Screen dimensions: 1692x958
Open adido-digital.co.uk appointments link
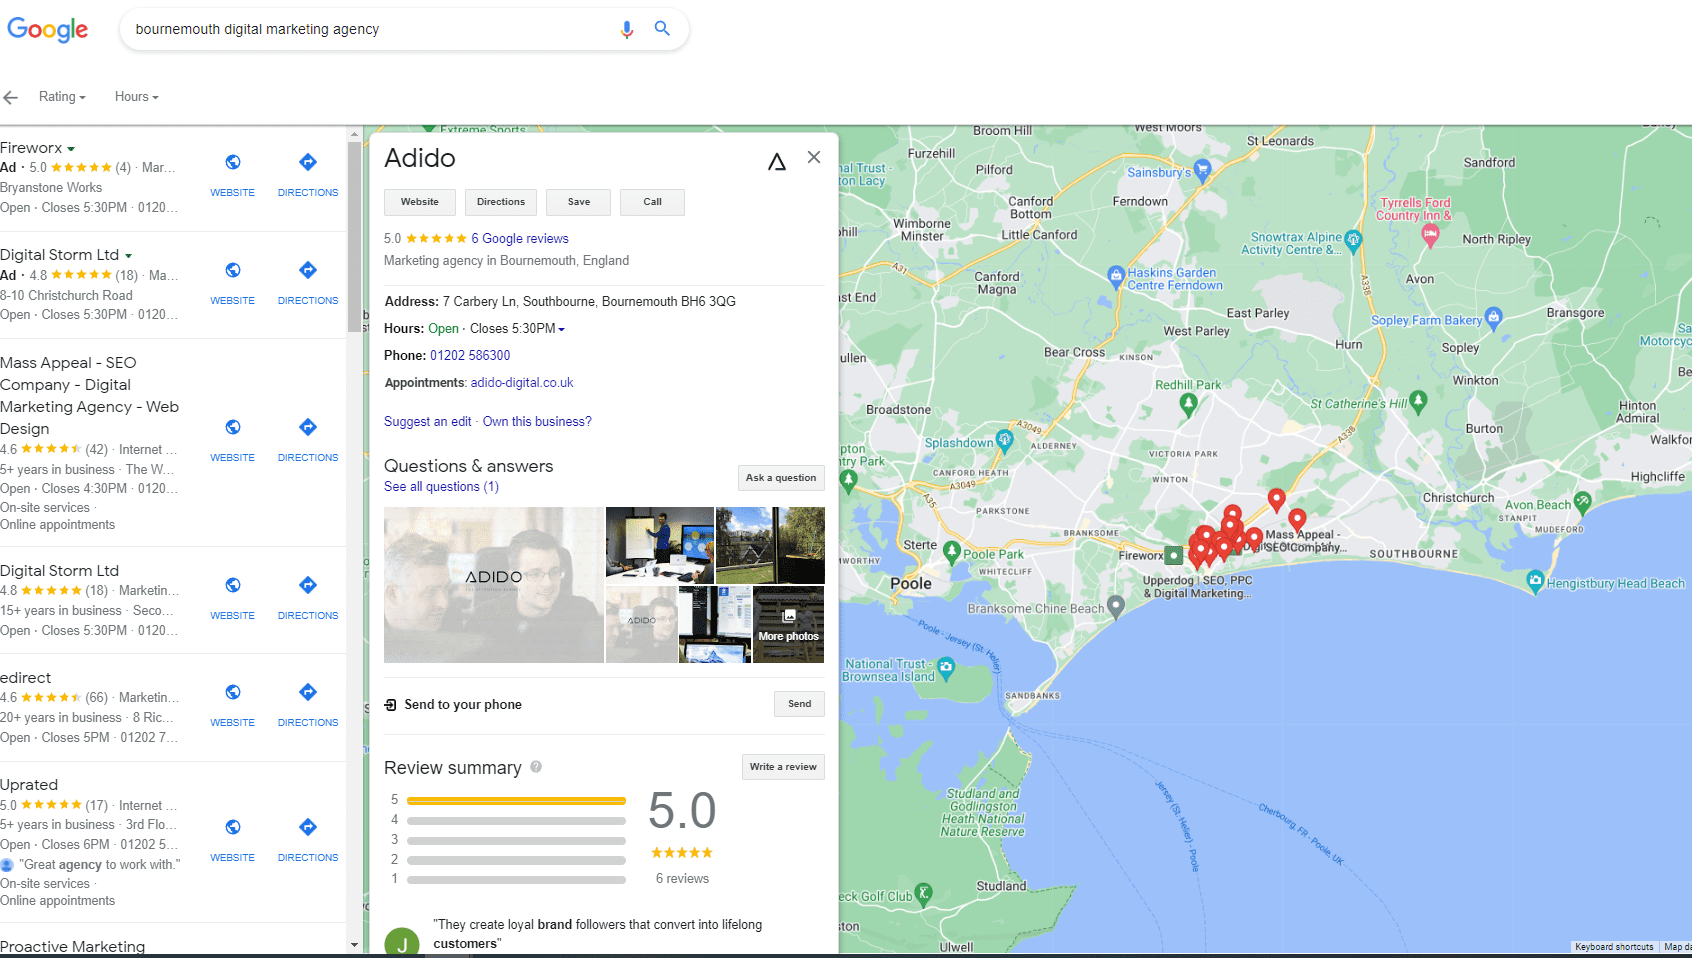tap(522, 383)
